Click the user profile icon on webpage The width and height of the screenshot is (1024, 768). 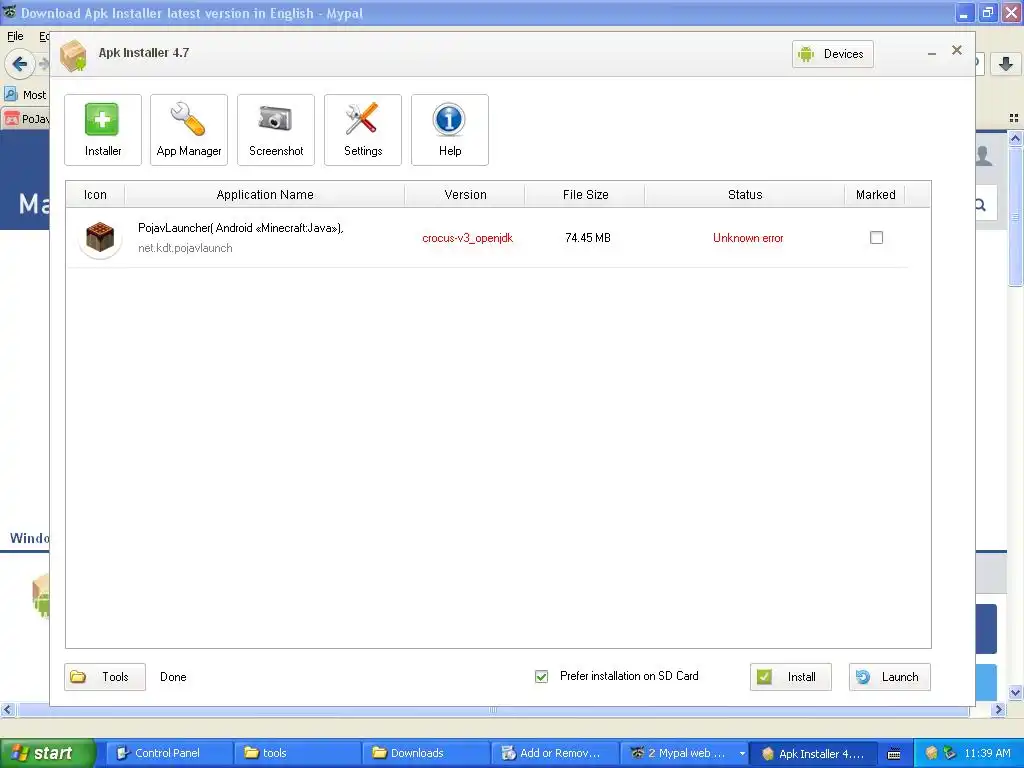coord(984,155)
